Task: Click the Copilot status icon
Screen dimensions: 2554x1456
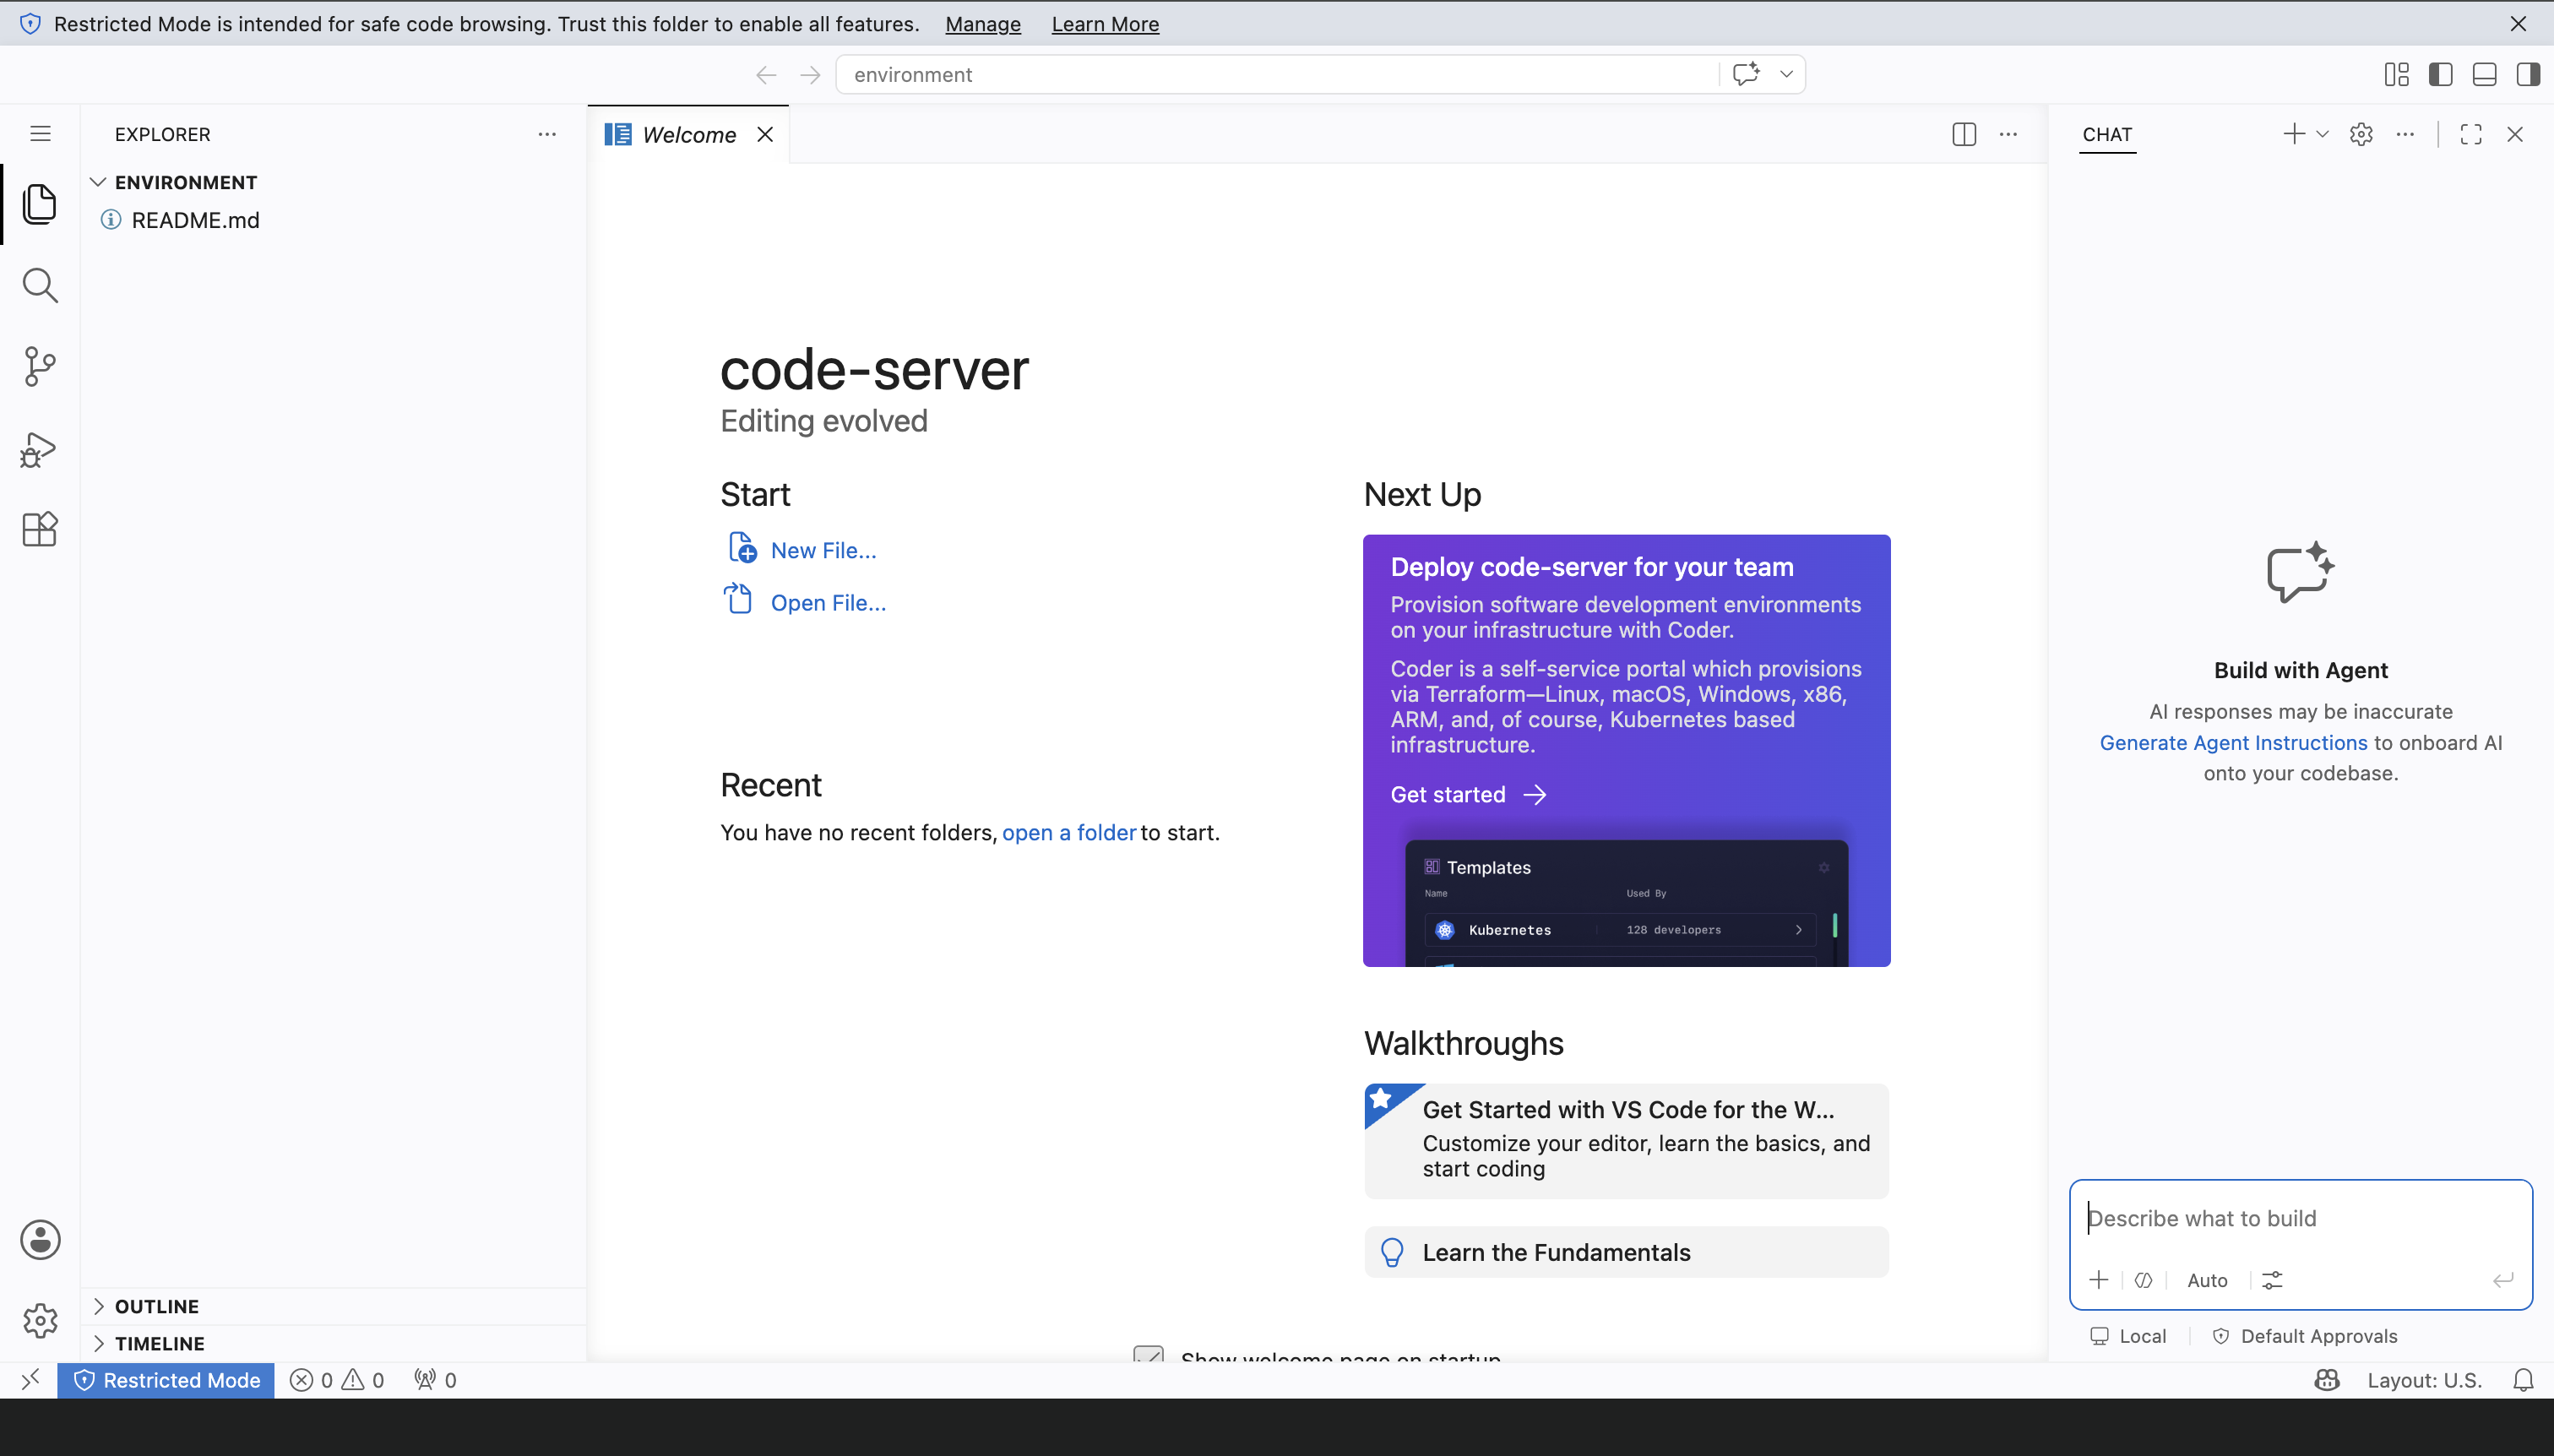Action: pyautogui.click(x=2327, y=1380)
